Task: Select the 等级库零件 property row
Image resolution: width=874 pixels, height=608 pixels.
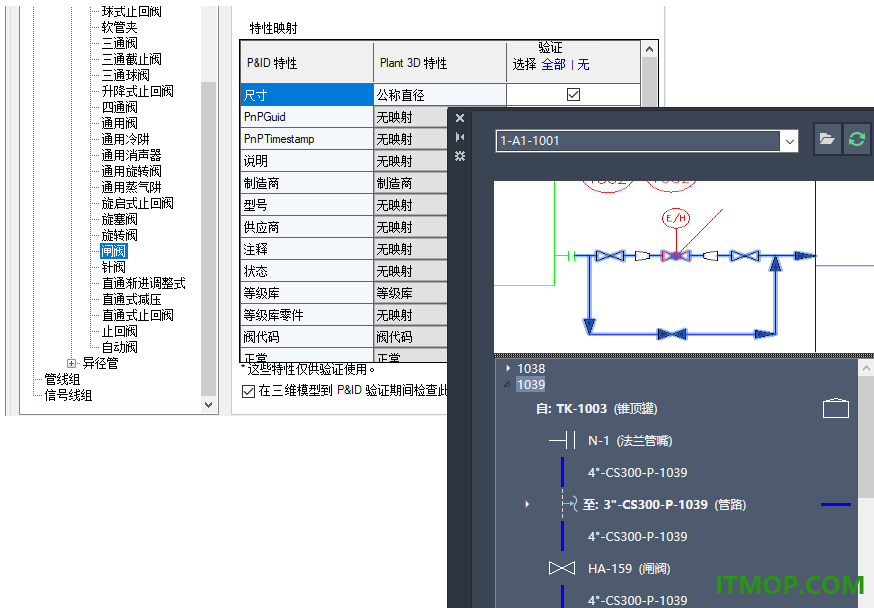Action: coord(307,315)
